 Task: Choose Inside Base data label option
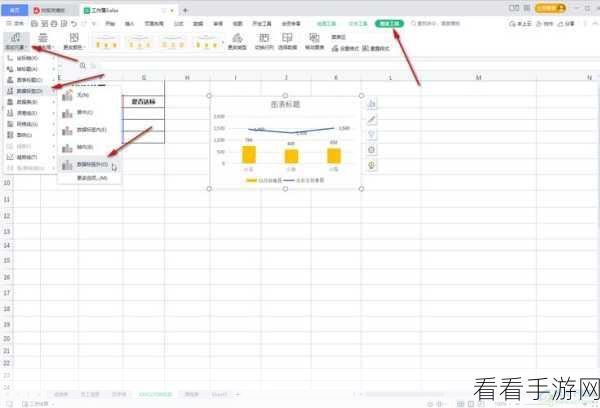point(89,147)
